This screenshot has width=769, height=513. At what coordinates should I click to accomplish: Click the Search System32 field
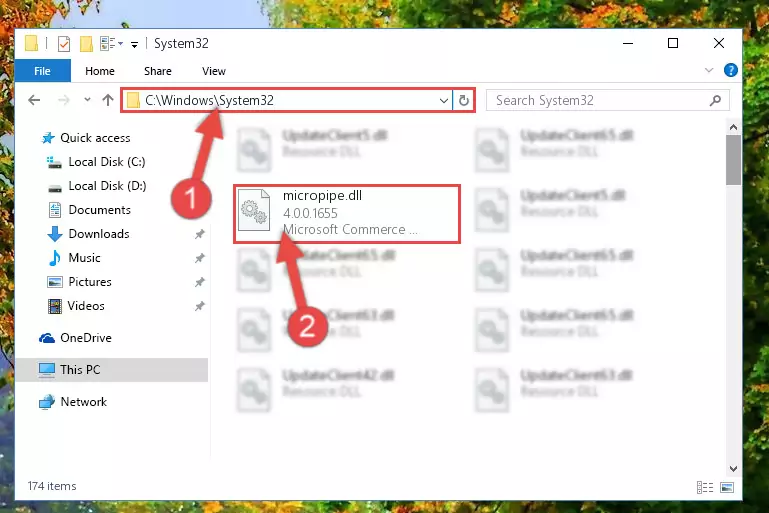tap(608, 101)
